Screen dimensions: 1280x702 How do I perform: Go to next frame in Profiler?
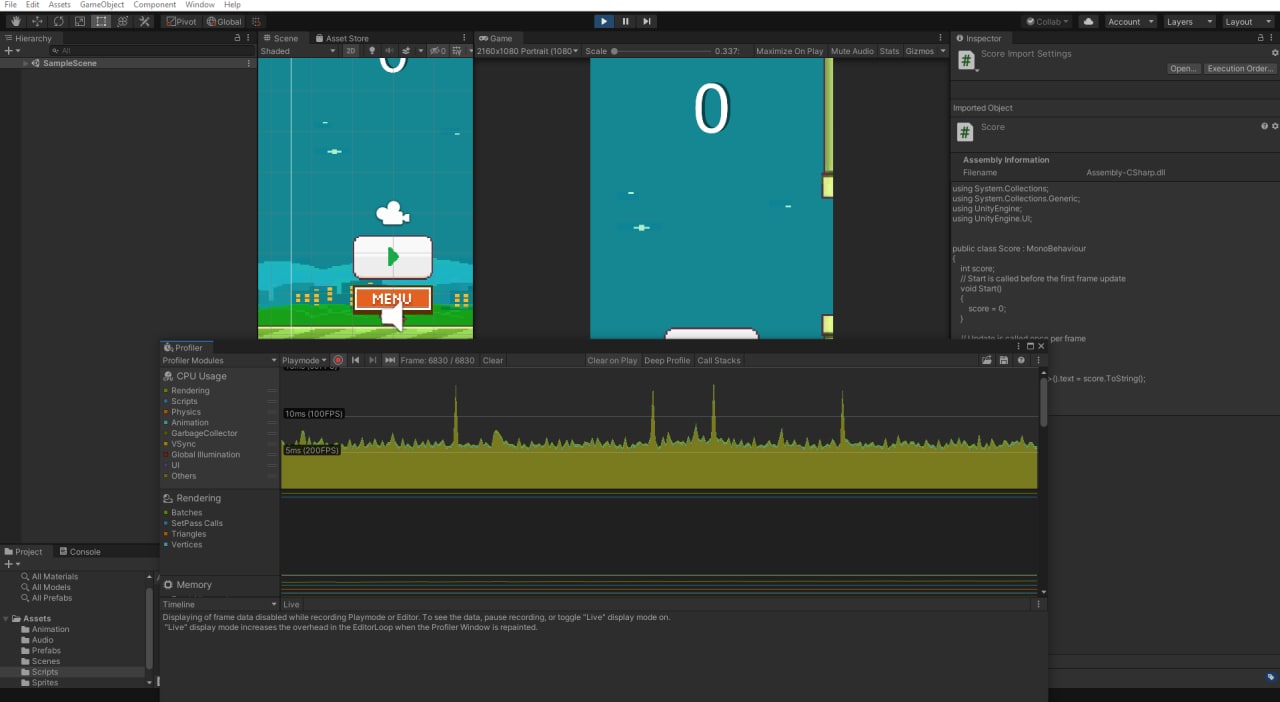tap(373, 360)
